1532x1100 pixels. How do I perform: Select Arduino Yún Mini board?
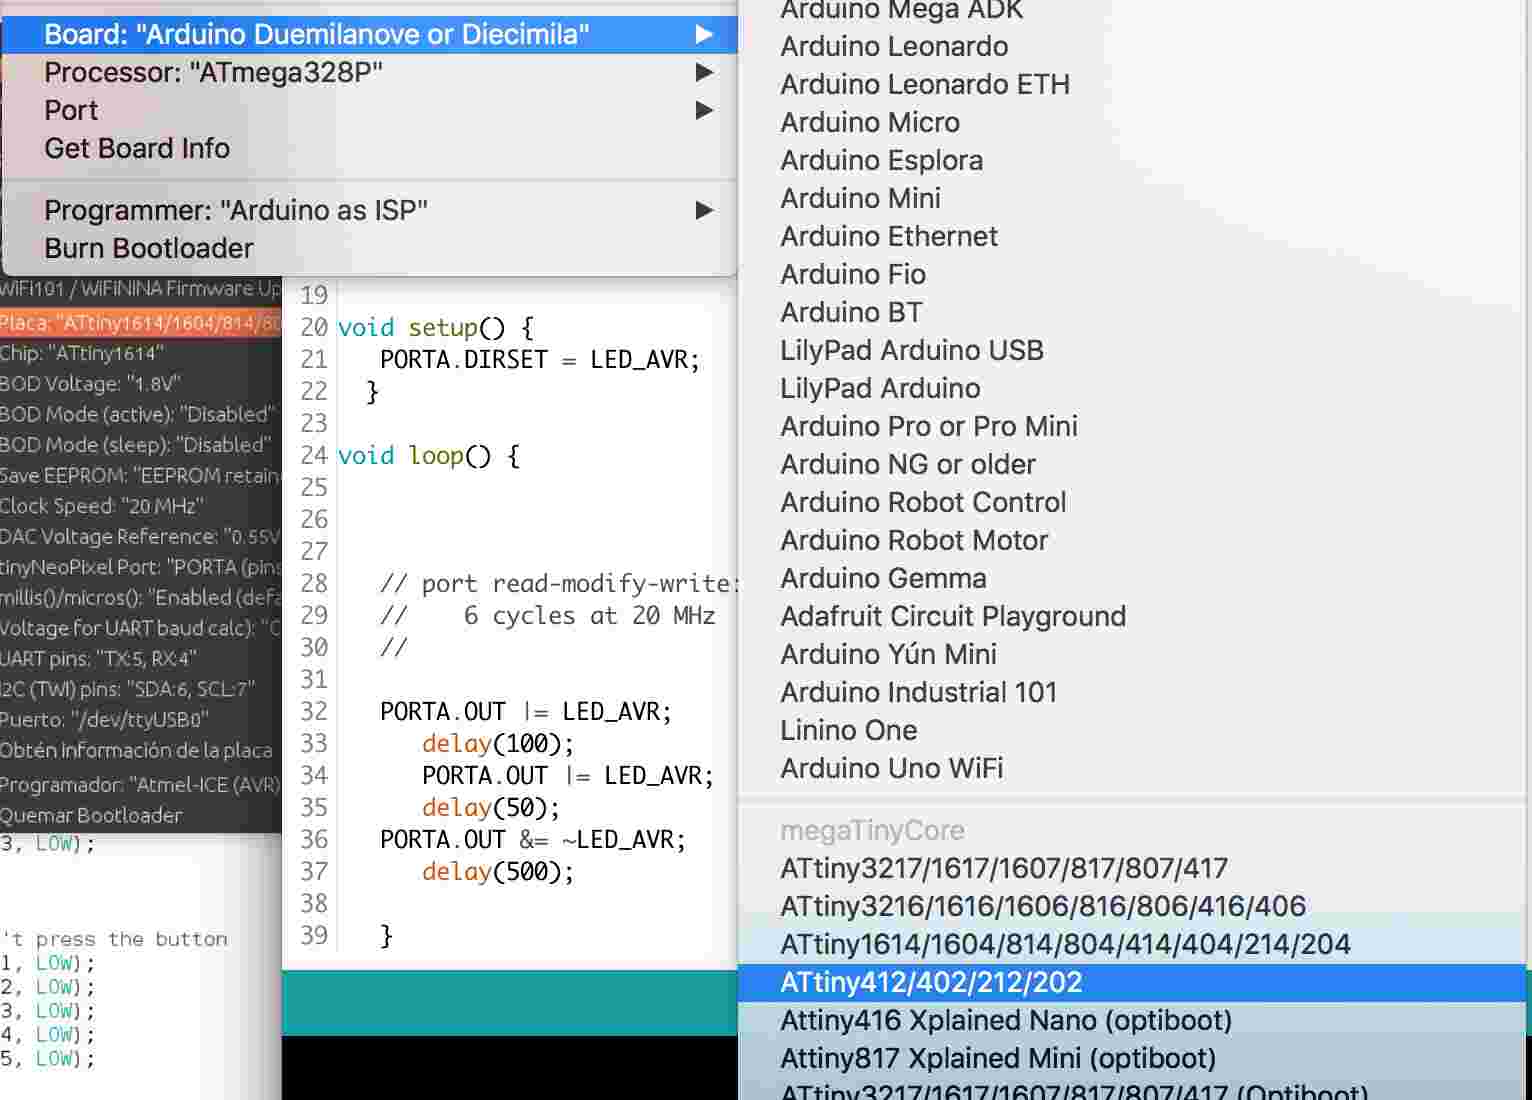(1132, 654)
